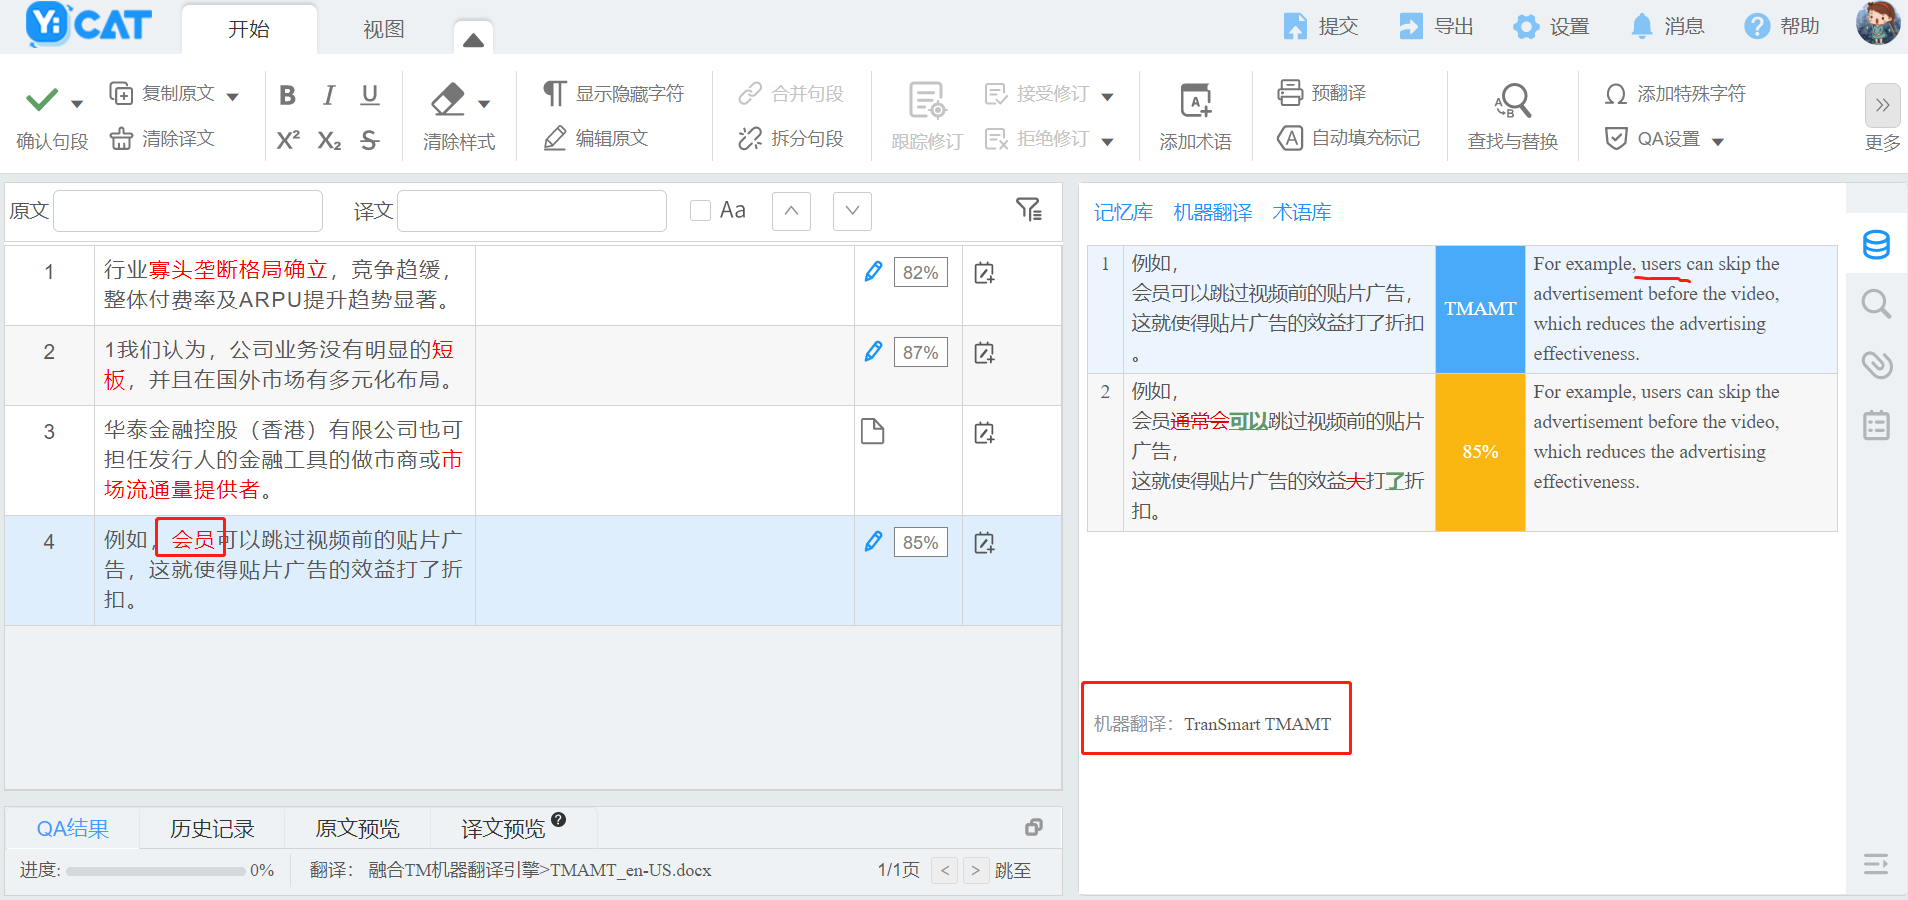The image size is (1908, 900).
Task: Open the 术语库 panel tab
Action: [1301, 211]
